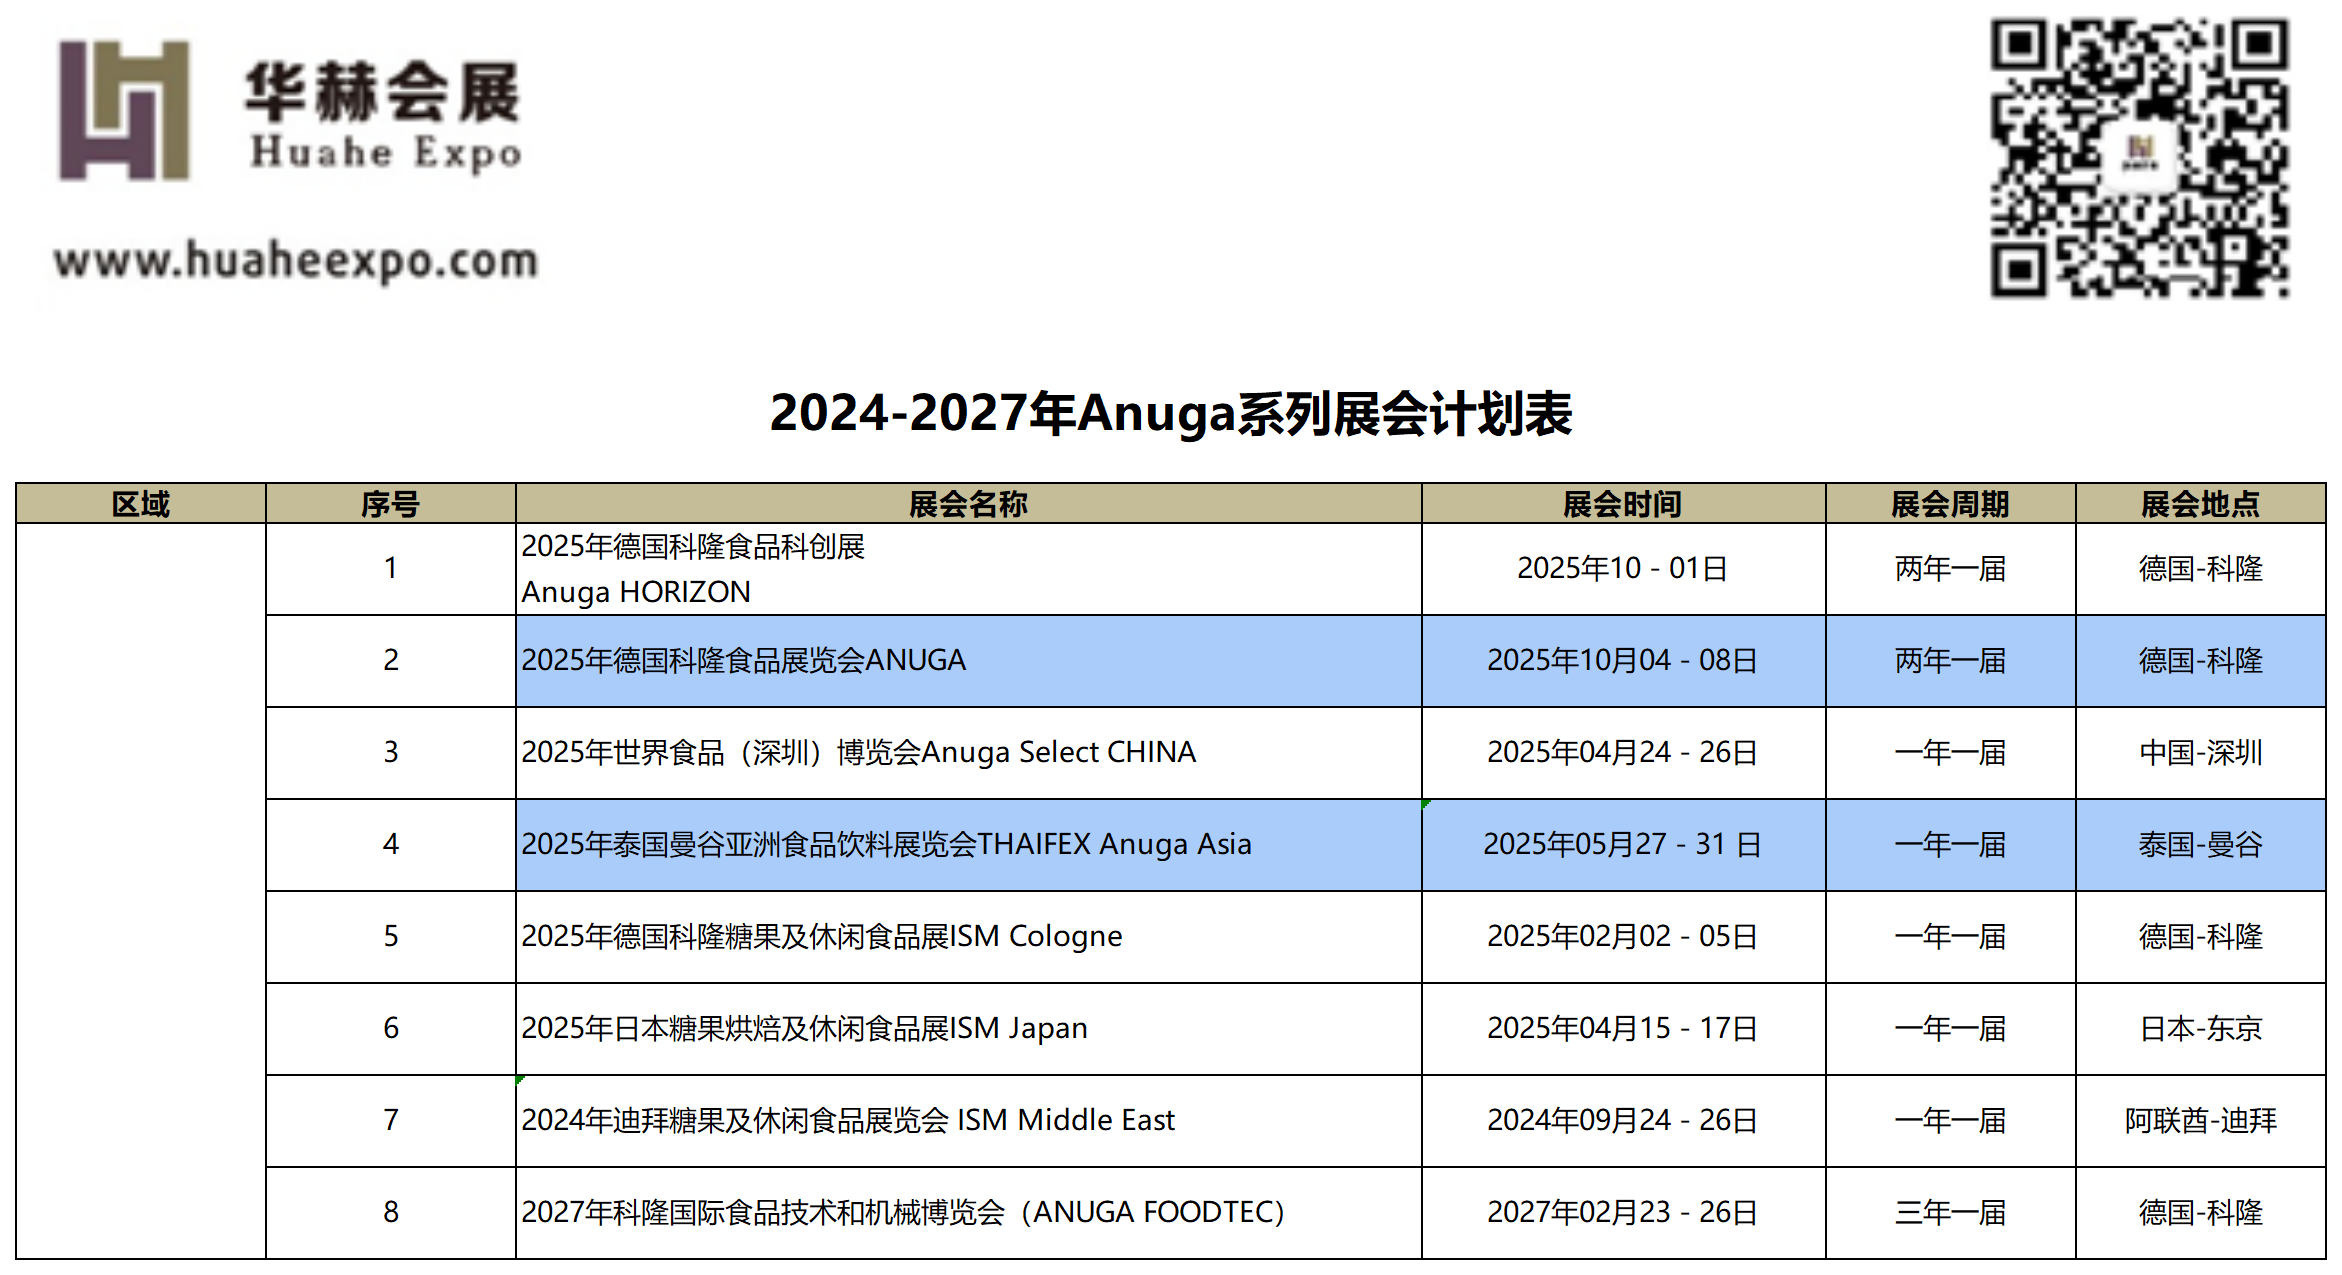Click serial number 4 cell
This screenshot has height=1275, width=2342.
click(x=391, y=845)
